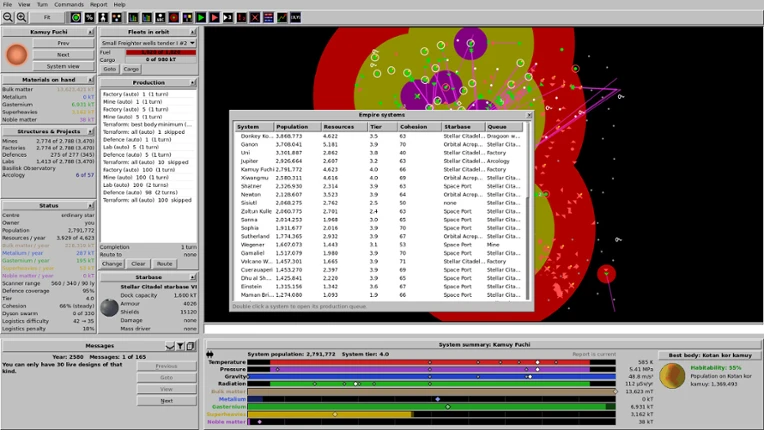The height and width of the screenshot is (430, 764).
Task: Collapse the Structures & Projects panel
Action: pos(91,131)
